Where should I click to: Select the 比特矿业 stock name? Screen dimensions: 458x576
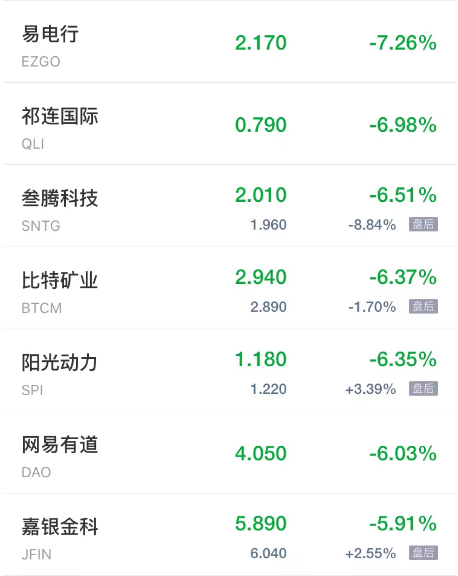click(x=60, y=280)
